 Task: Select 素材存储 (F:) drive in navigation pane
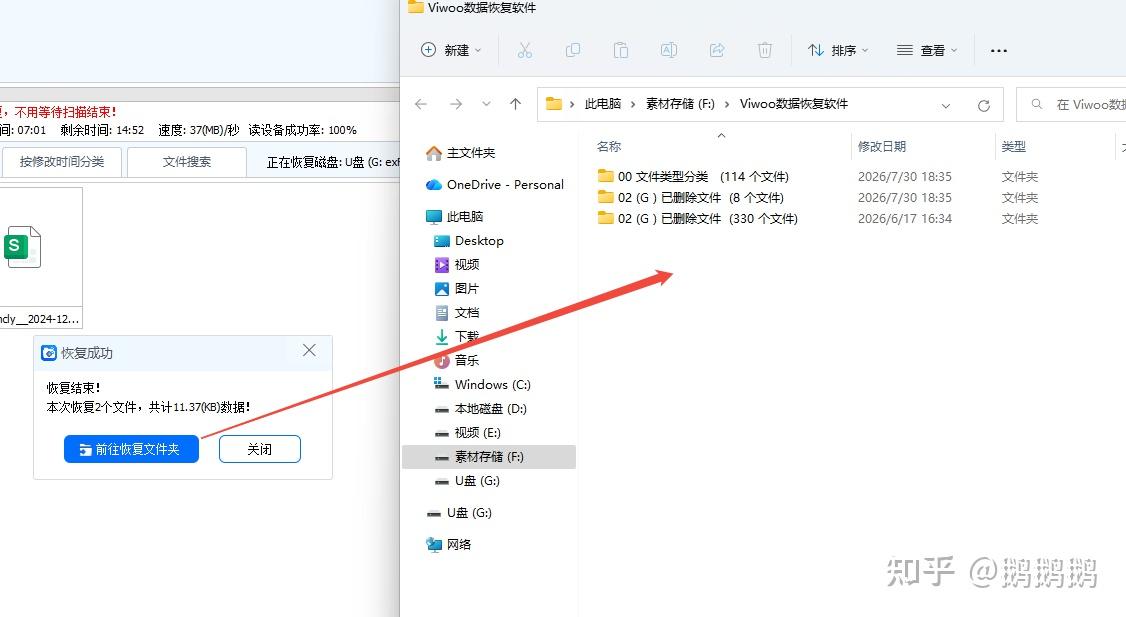click(489, 457)
